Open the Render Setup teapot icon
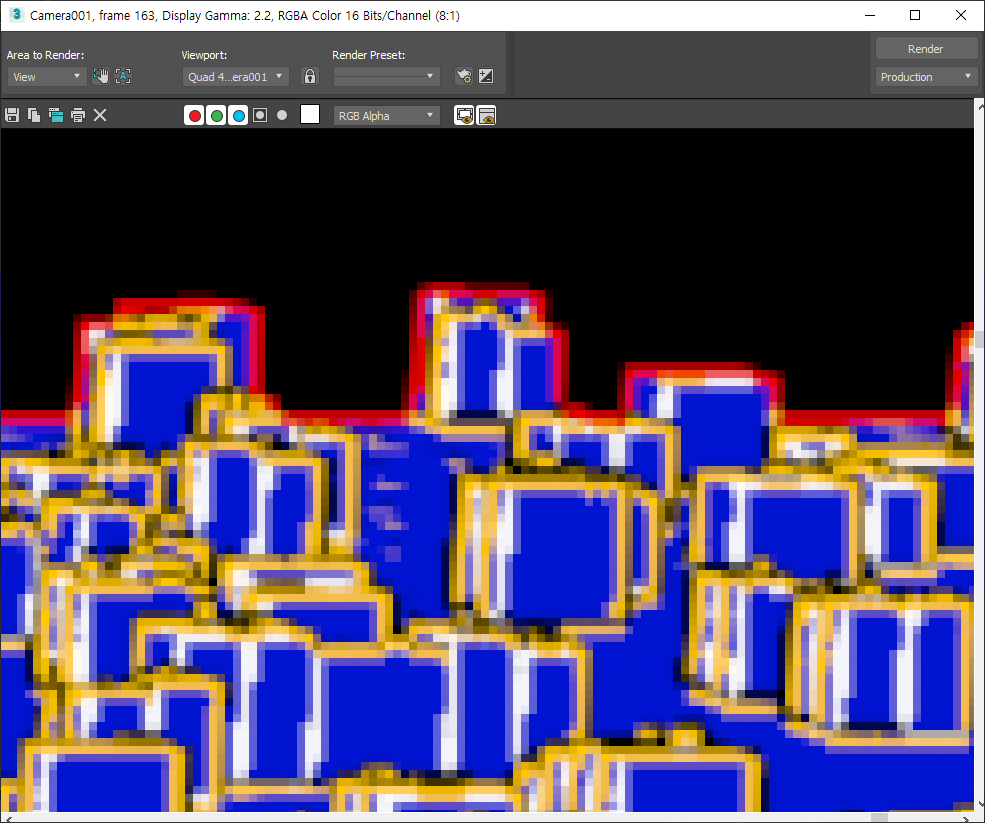The width and height of the screenshot is (985, 823). point(464,77)
